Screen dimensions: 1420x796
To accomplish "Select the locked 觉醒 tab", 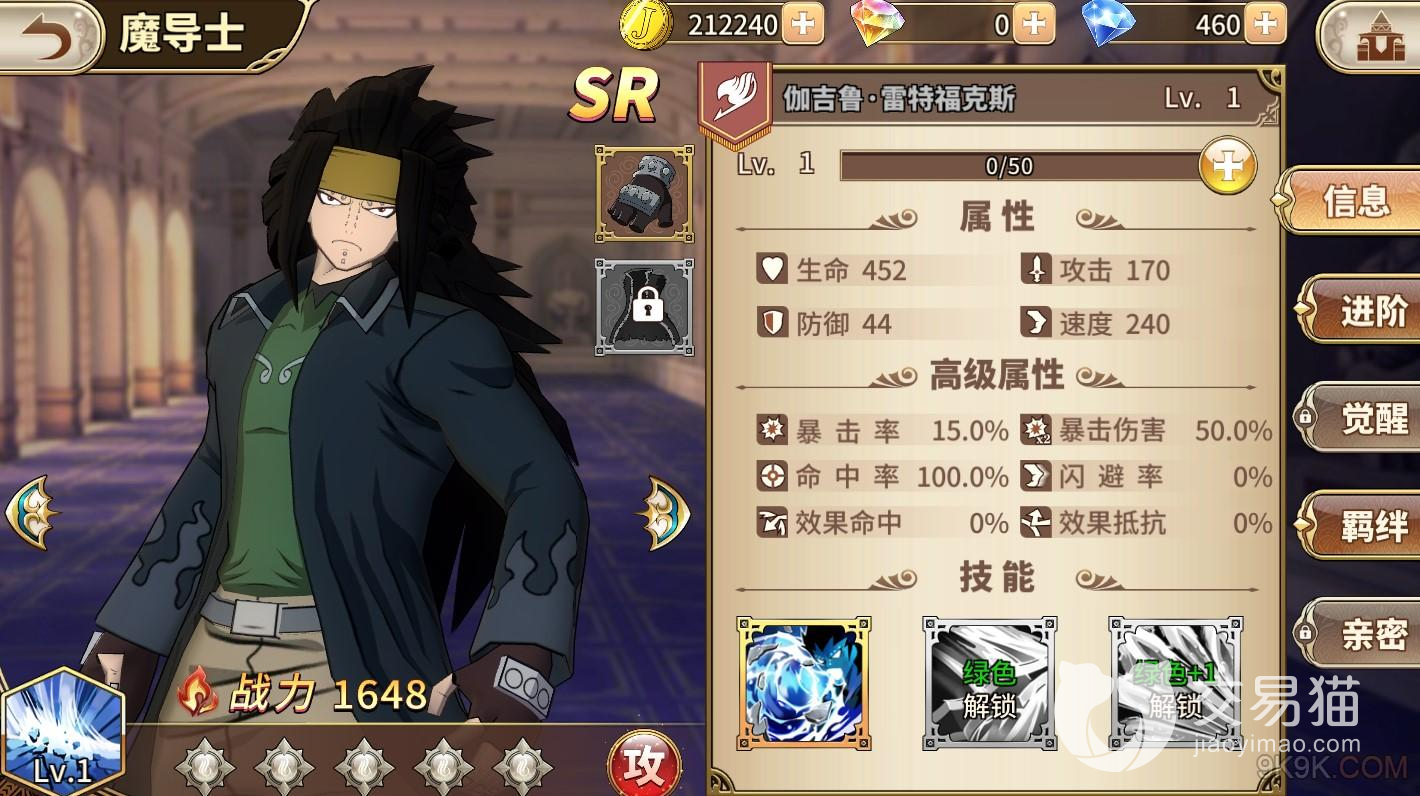I will [1362, 418].
